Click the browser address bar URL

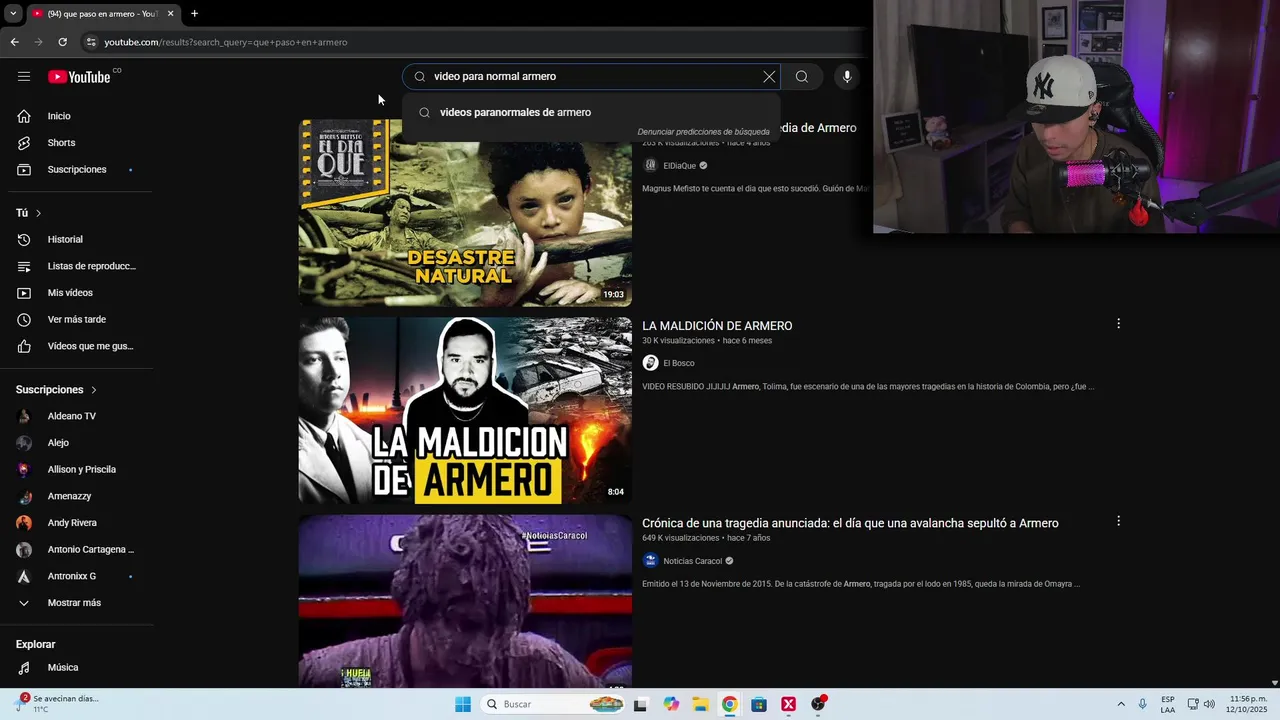tap(226, 42)
